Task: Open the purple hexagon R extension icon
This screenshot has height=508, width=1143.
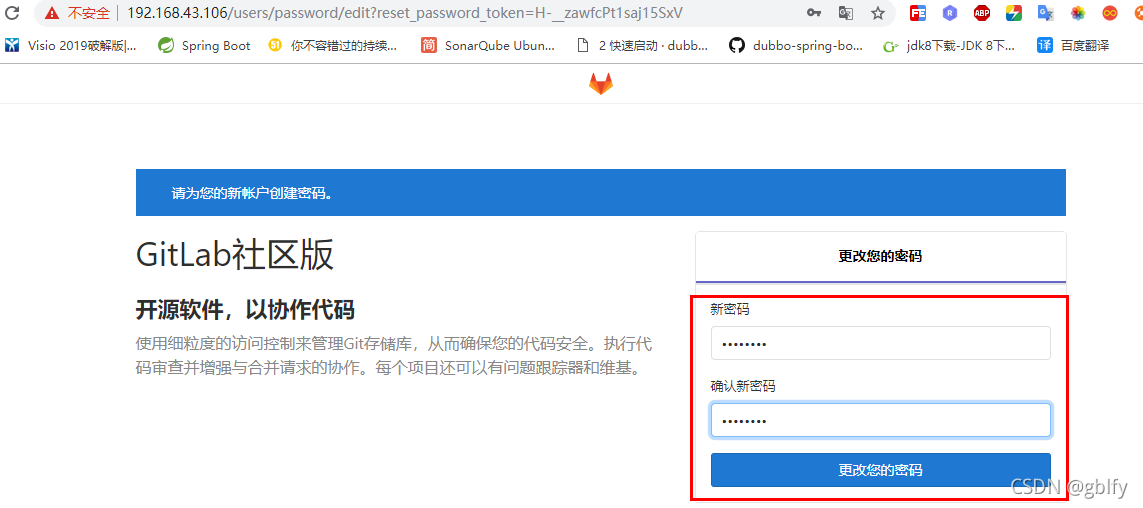Action: point(949,12)
